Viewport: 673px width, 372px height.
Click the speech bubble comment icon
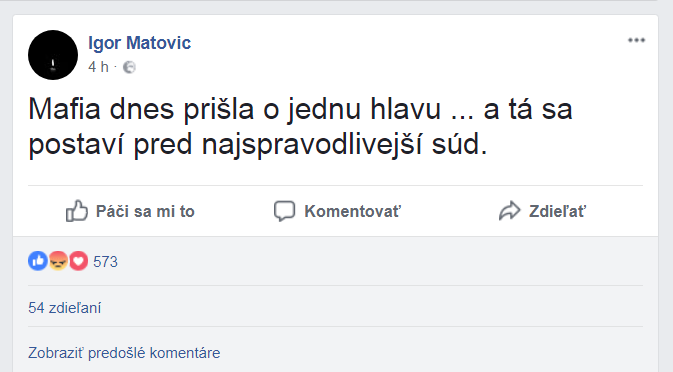284,211
